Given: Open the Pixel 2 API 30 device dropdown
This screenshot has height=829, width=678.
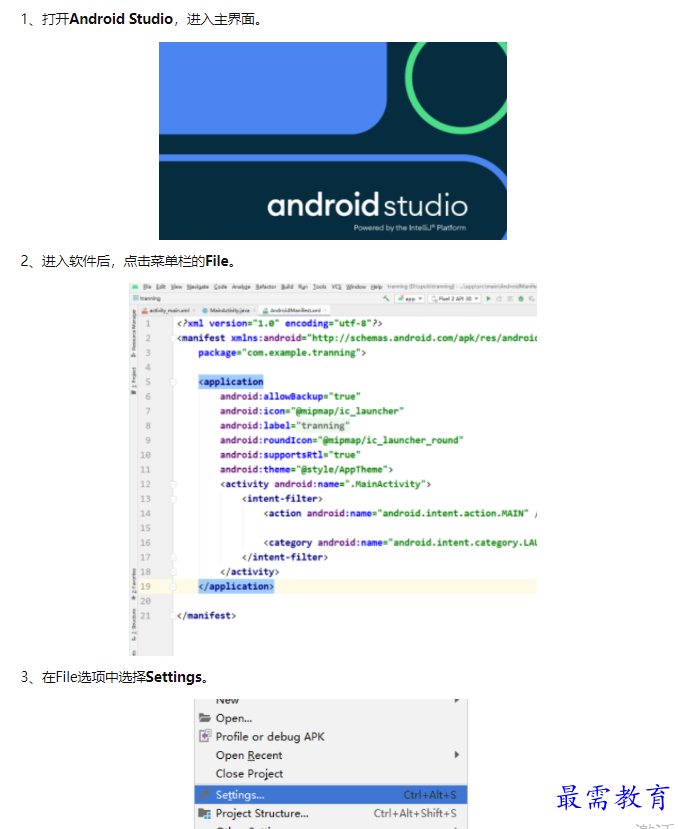Looking at the screenshot, I should pos(455,299).
